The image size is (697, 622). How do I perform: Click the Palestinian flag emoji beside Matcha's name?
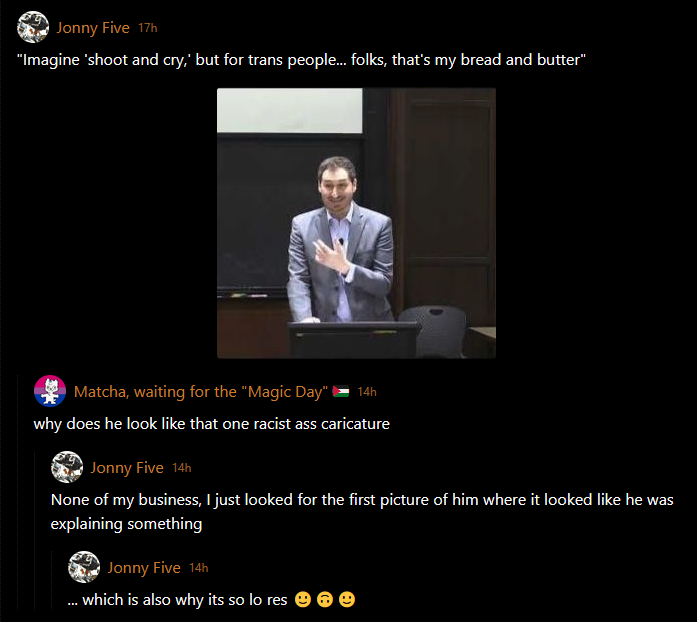(341, 391)
